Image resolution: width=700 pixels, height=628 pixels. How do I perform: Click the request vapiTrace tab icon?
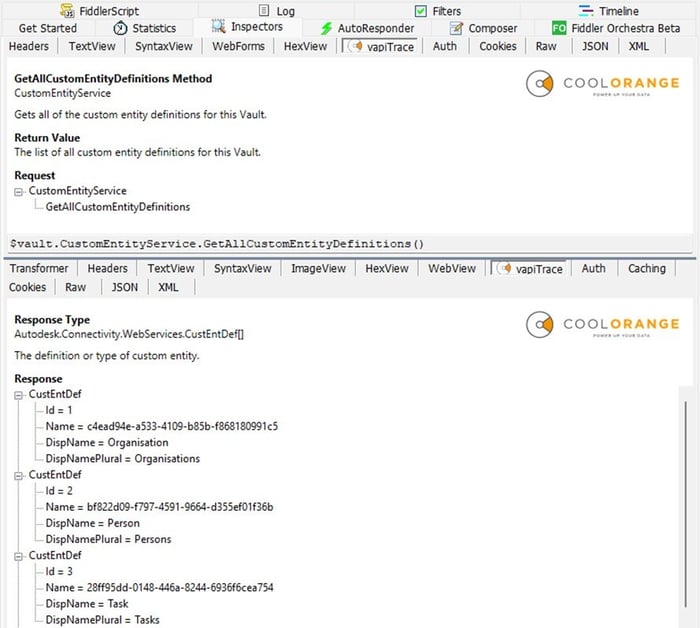355,46
